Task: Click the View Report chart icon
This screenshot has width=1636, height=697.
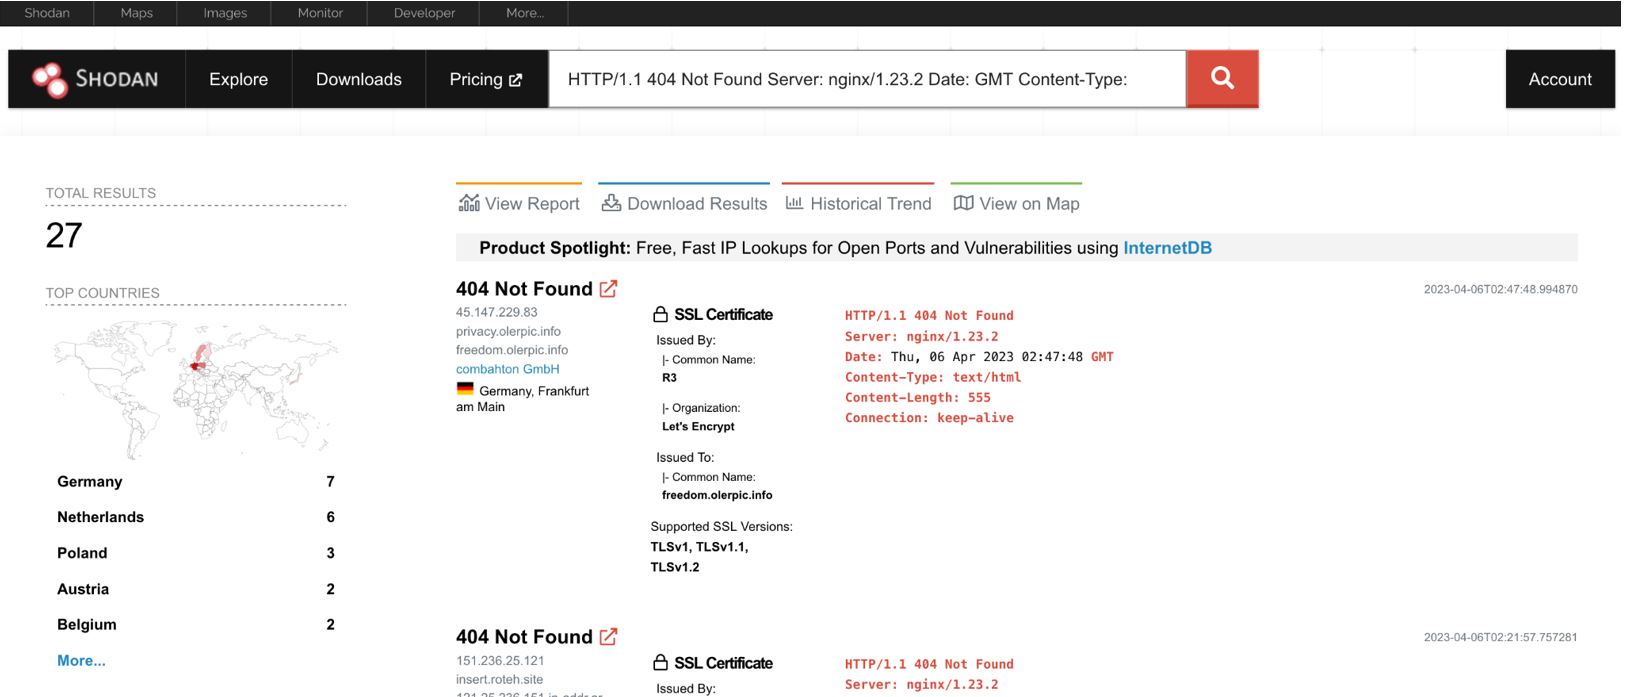Action: pos(469,203)
